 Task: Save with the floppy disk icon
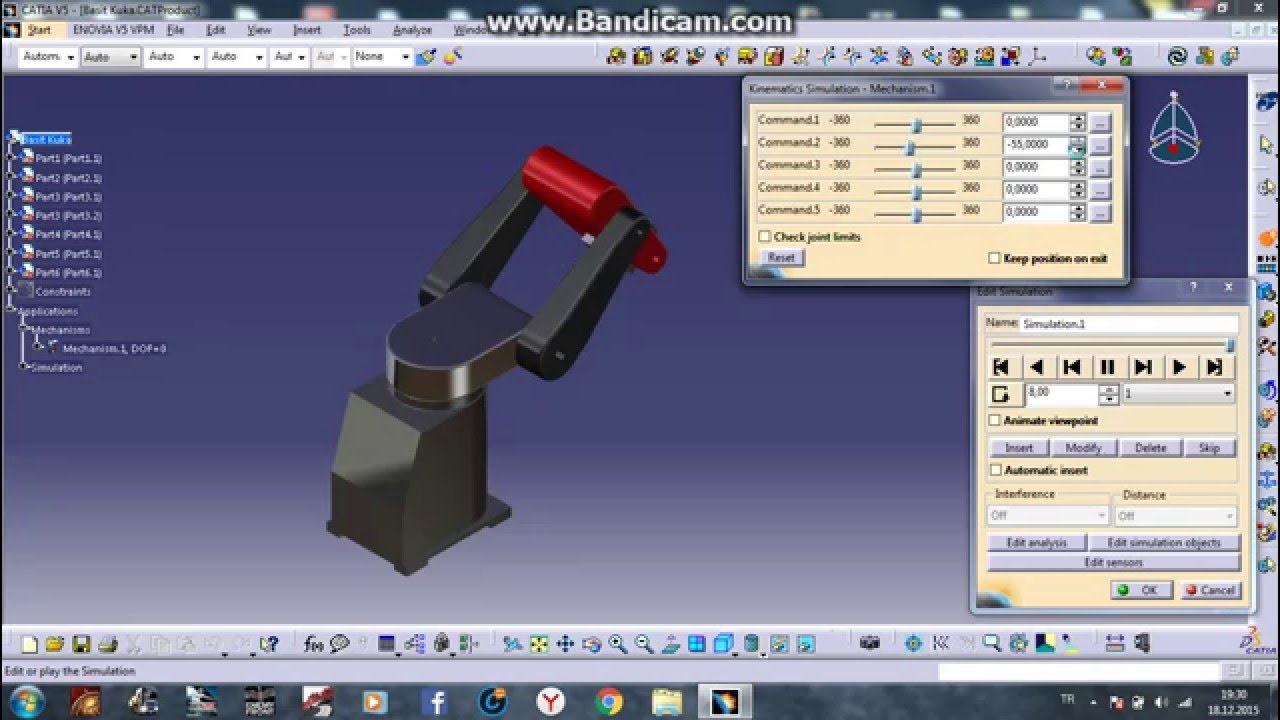click(x=81, y=645)
